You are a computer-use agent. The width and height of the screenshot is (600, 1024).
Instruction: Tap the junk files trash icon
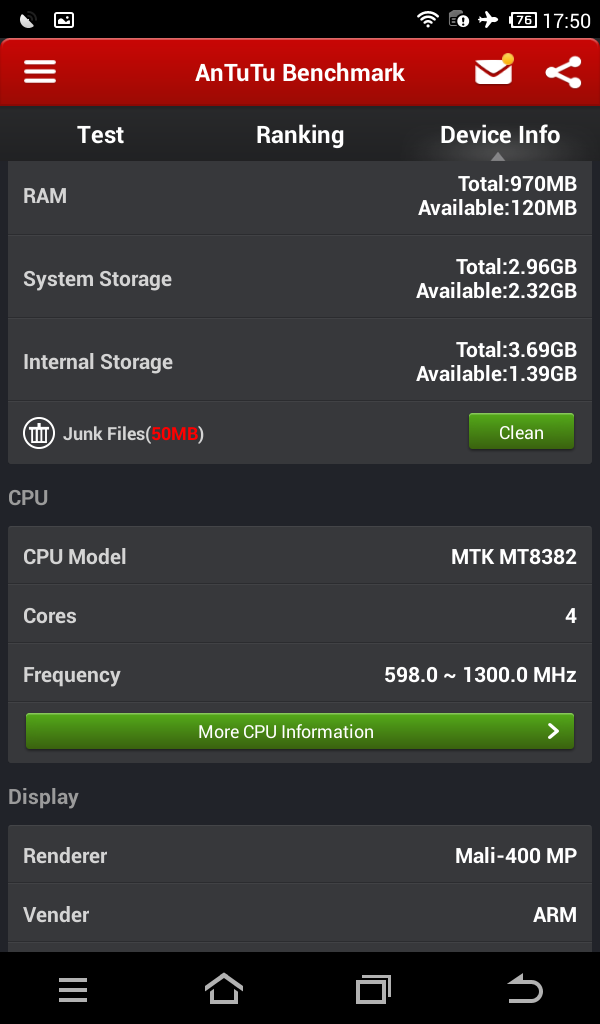pos(39,433)
